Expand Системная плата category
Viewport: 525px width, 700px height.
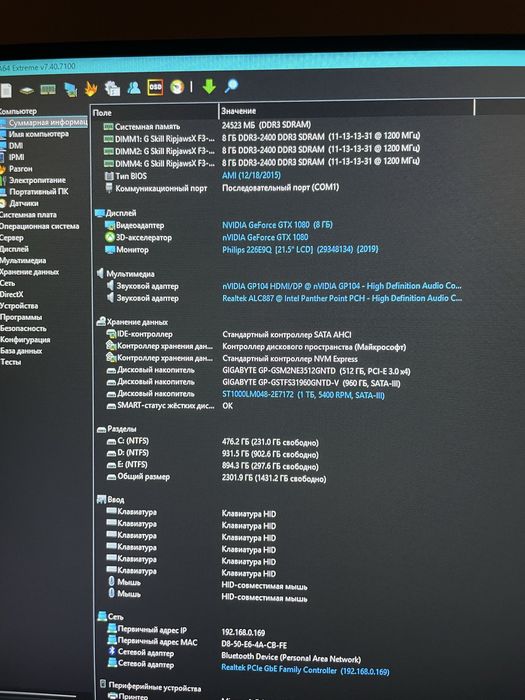coord(28,215)
